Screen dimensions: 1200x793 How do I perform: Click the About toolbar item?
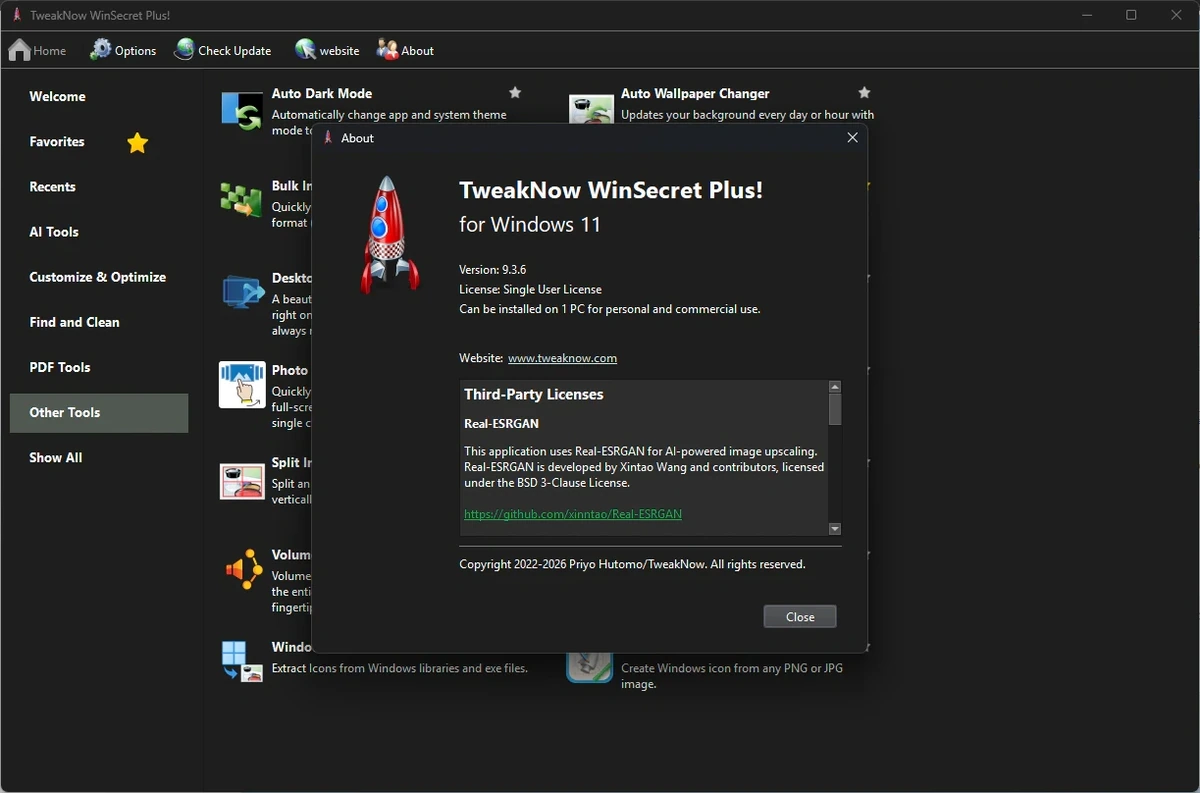(x=405, y=50)
